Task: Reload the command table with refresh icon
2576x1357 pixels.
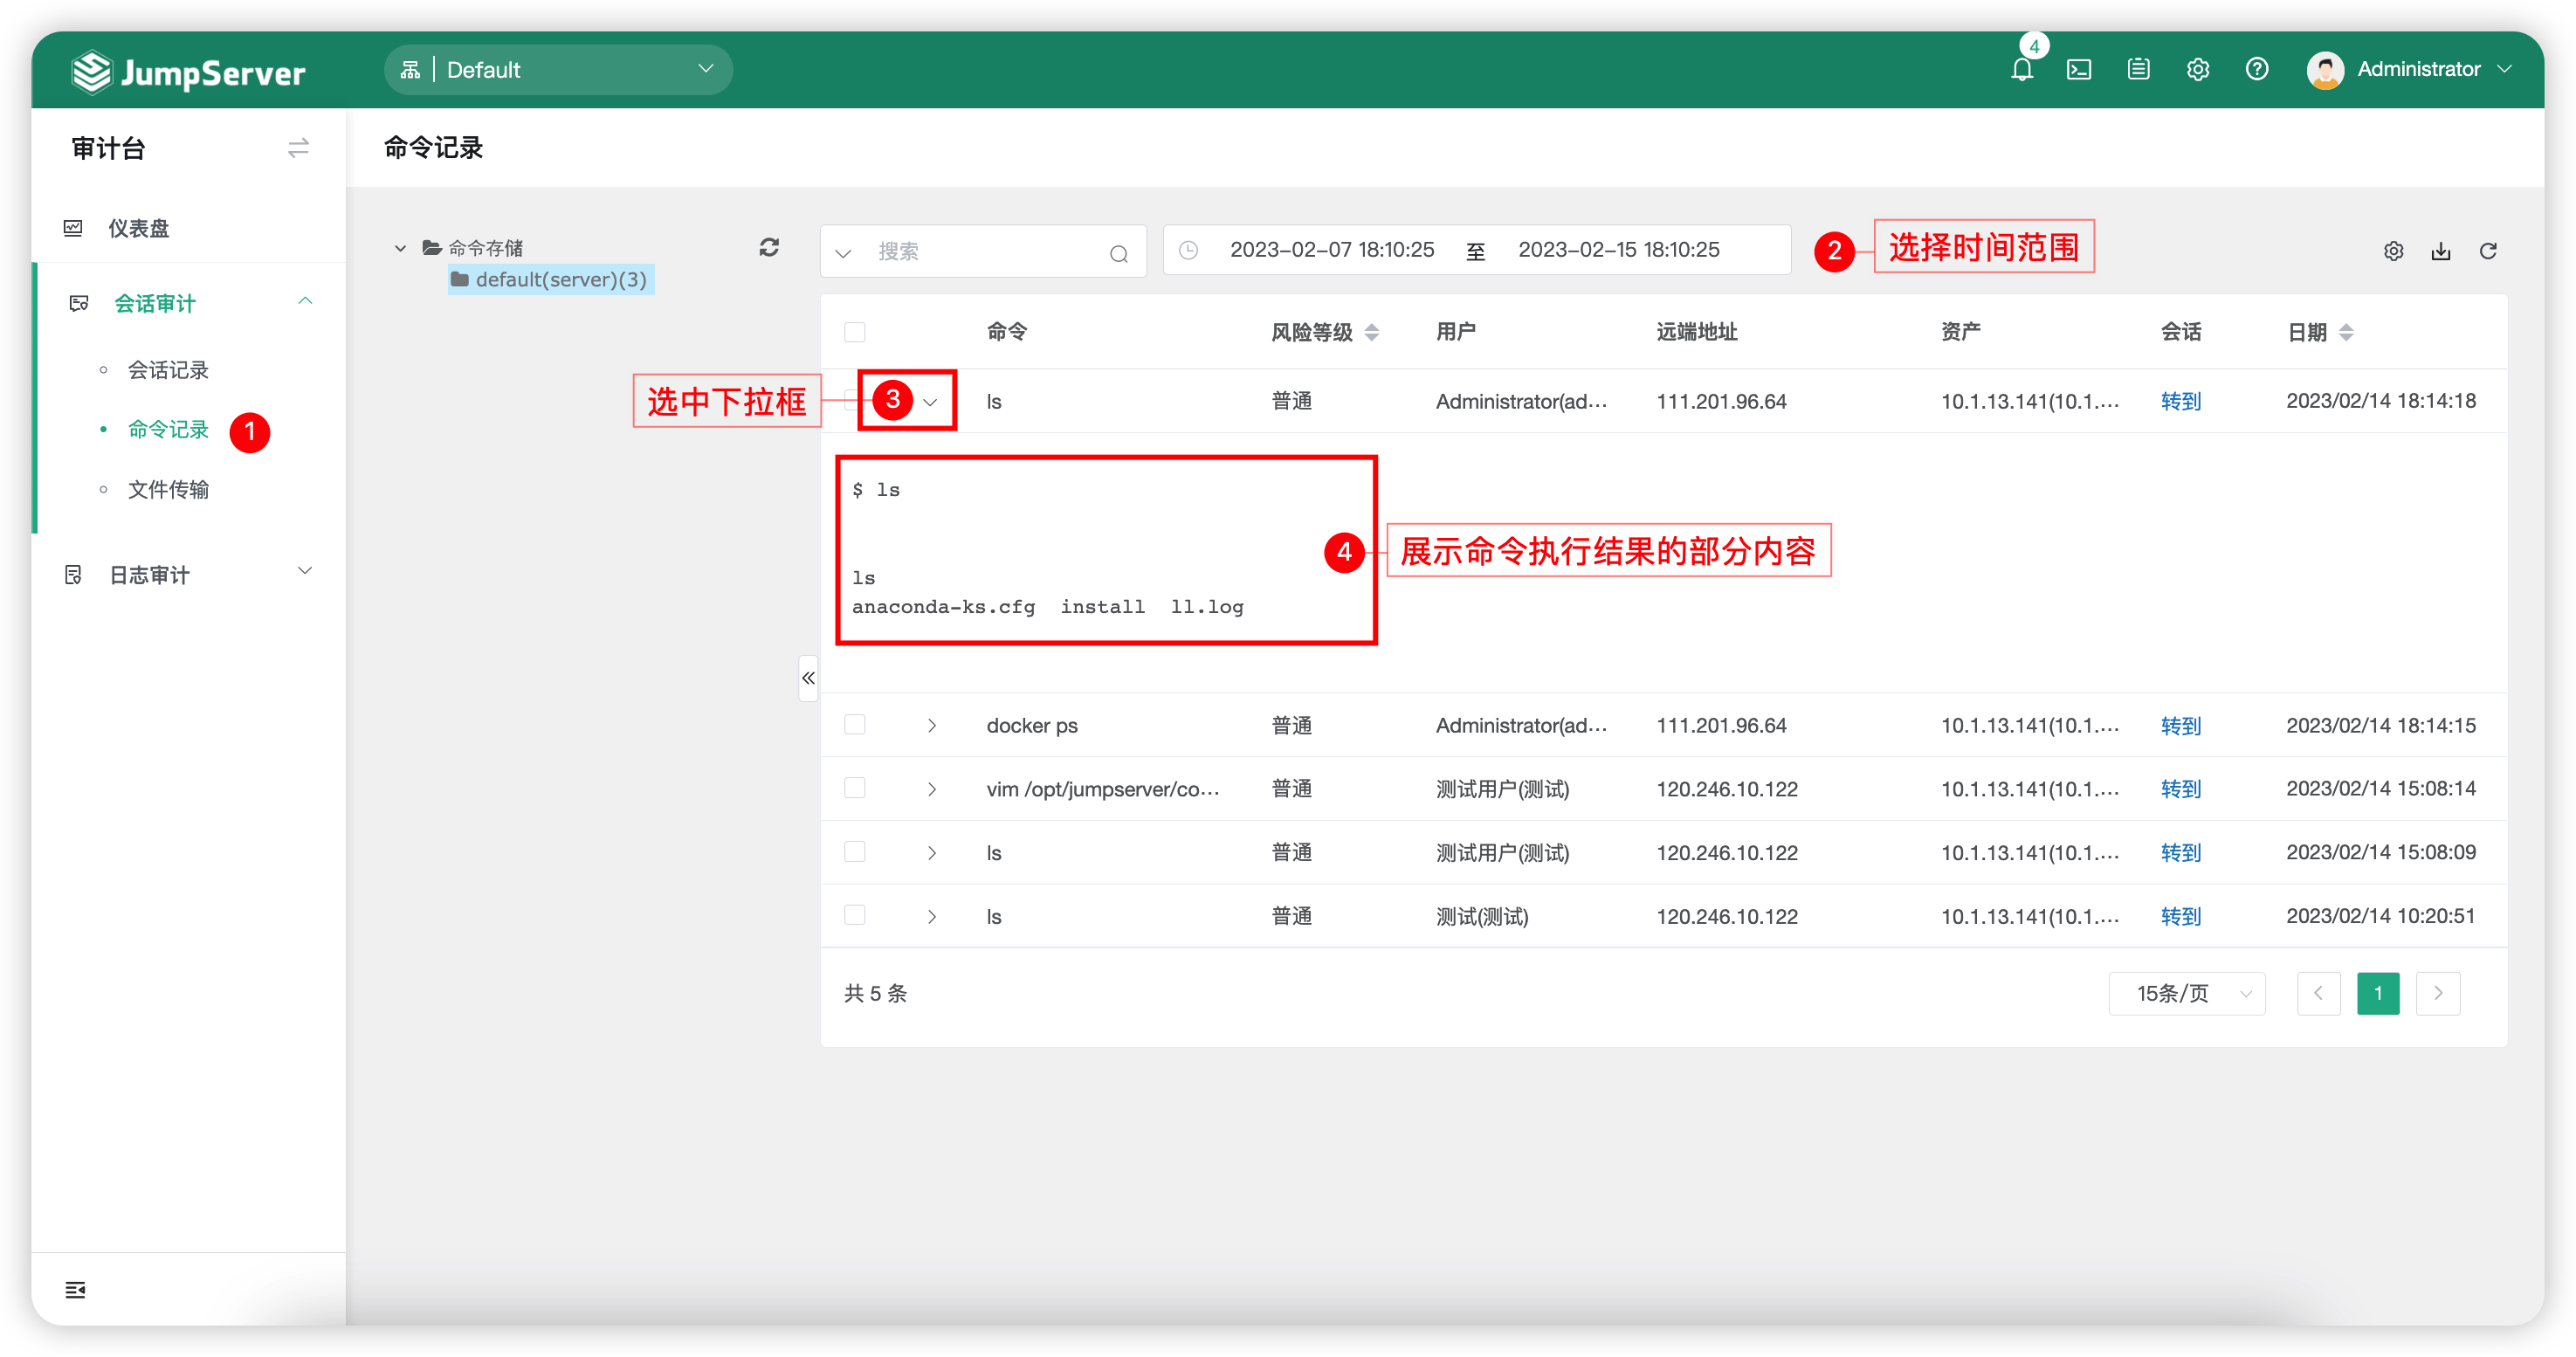Action: pos(2488,251)
